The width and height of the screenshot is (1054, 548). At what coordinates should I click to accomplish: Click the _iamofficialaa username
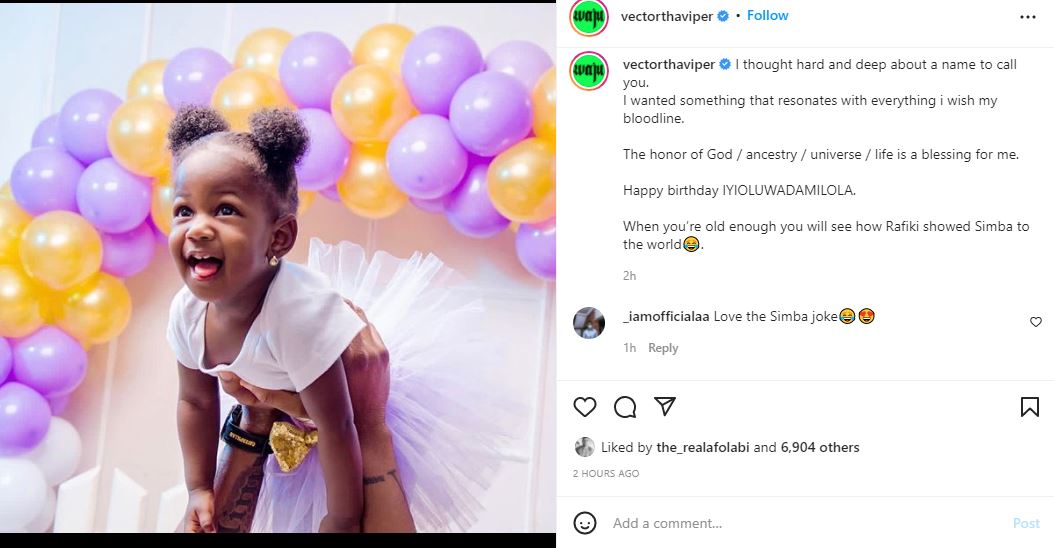pos(666,317)
